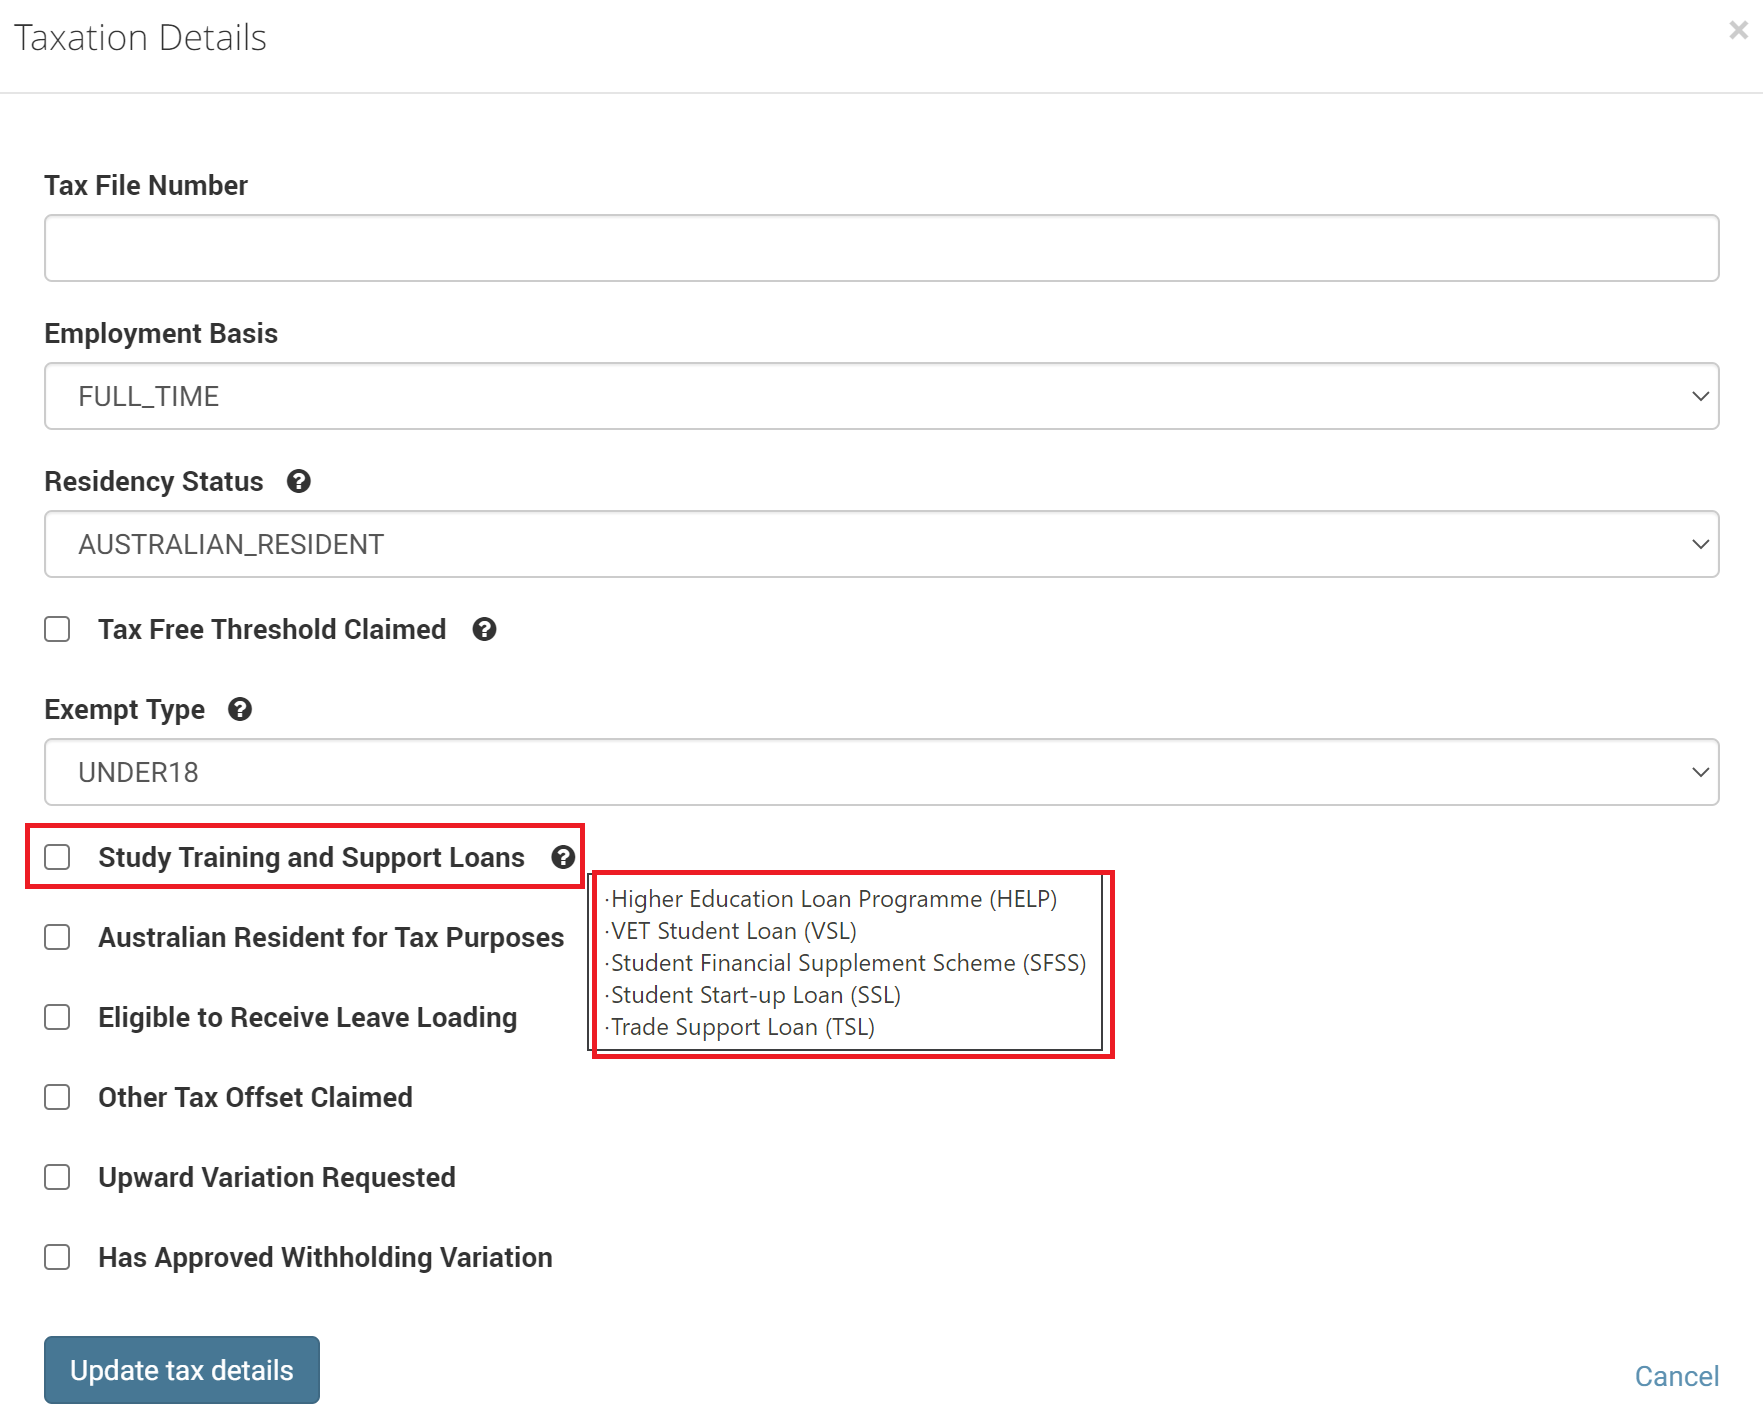Focus the Tax File Number input field
Image resolution: width=1763 pixels, height=1407 pixels.
pyautogui.click(x=881, y=248)
